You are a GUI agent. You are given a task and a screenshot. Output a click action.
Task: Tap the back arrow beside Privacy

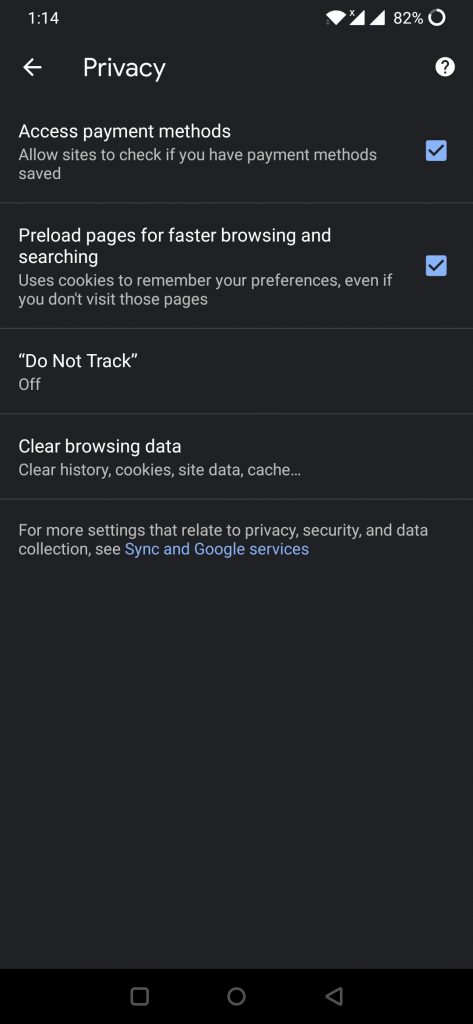tap(32, 67)
